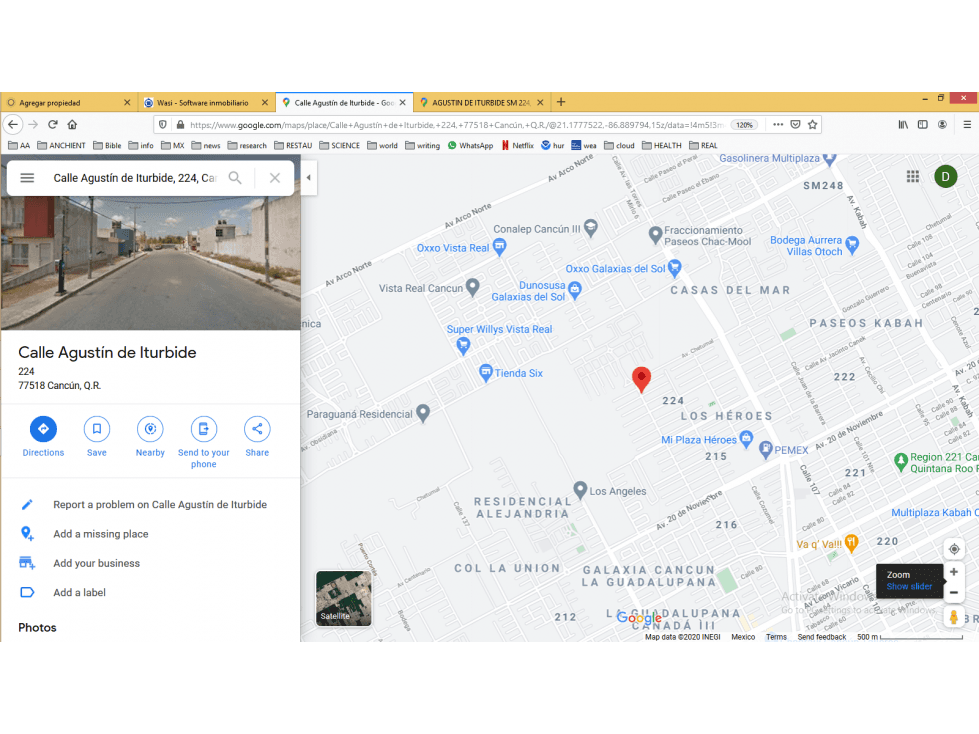Open page actions three-dot menu in address bar

click(777, 124)
